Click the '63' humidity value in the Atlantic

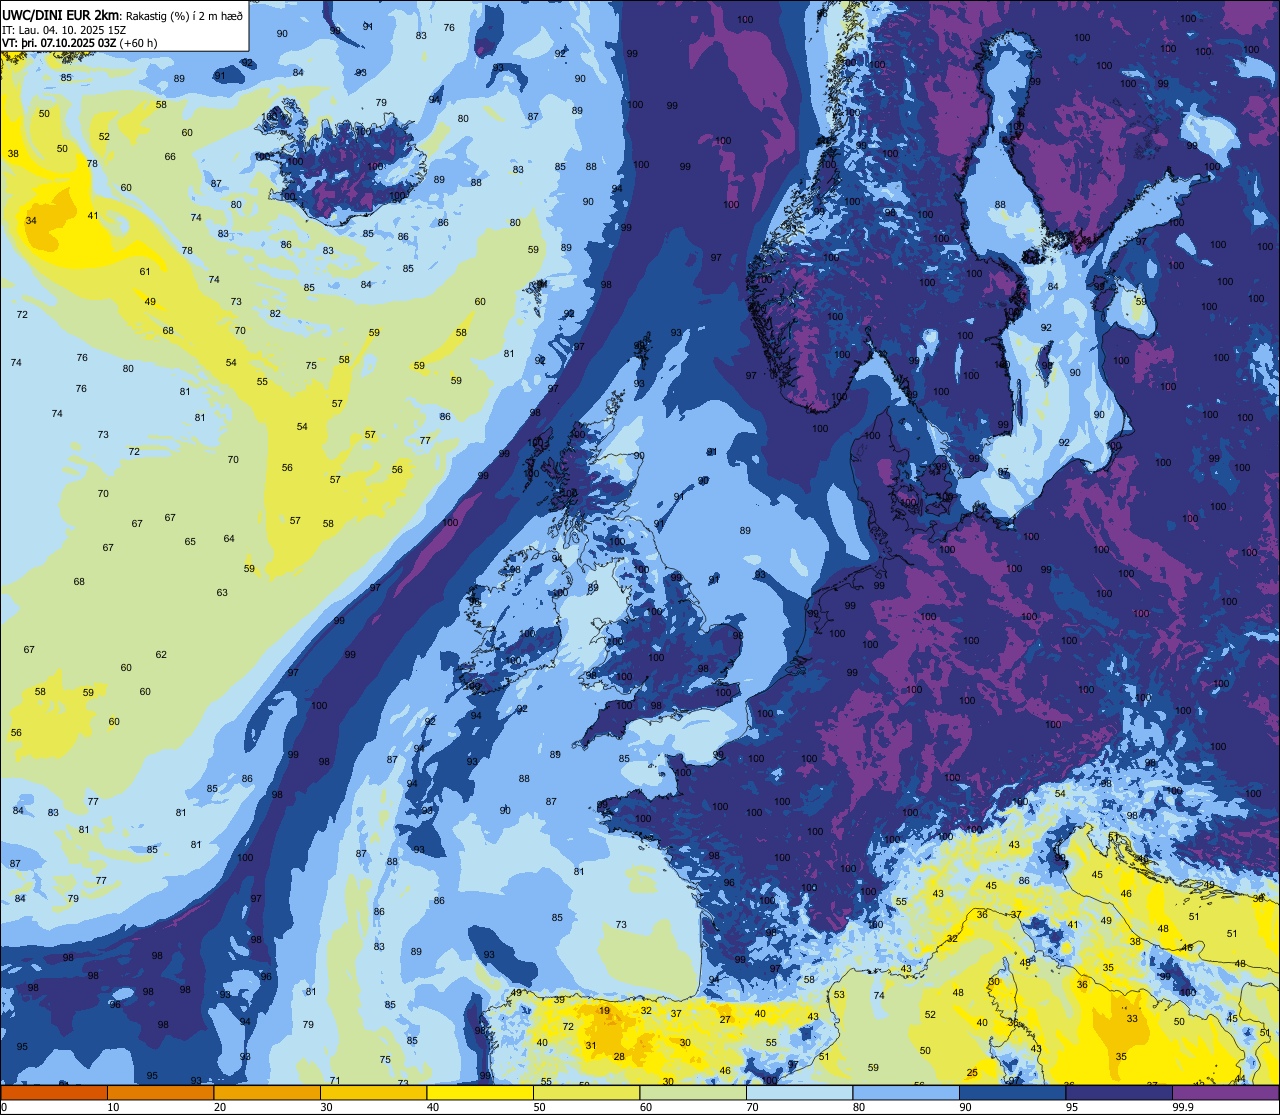[222, 593]
